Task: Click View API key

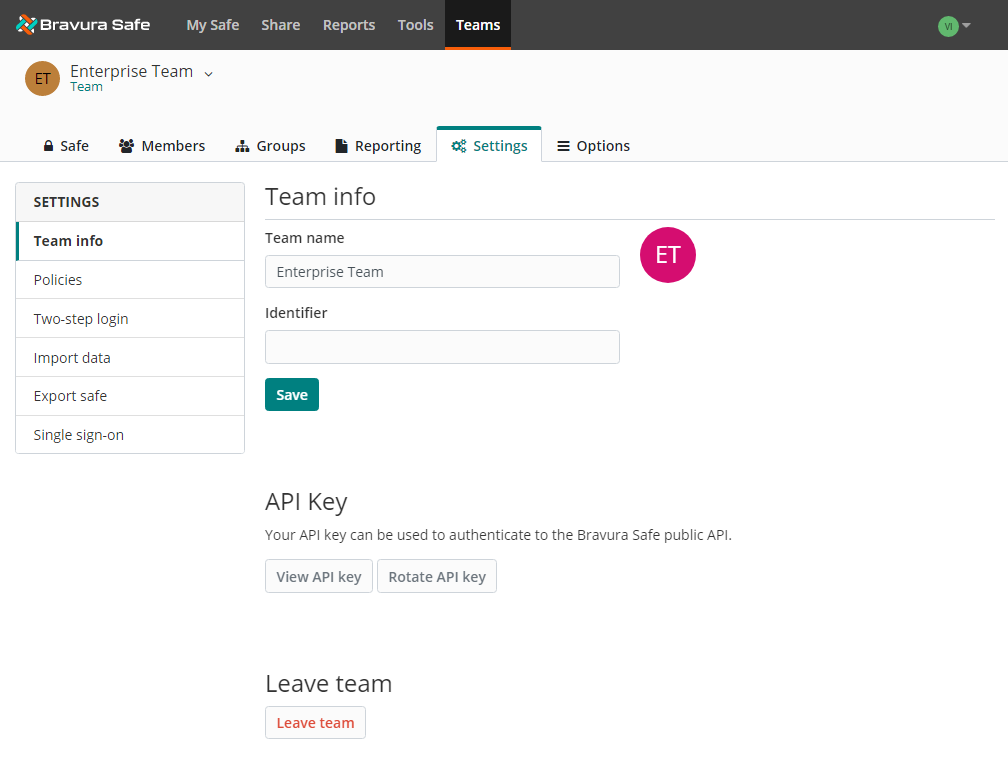Action: click(318, 576)
